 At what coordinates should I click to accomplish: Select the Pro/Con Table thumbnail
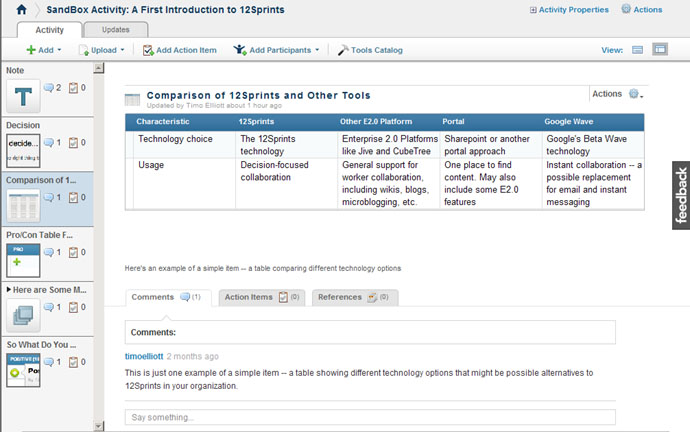point(22,259)
